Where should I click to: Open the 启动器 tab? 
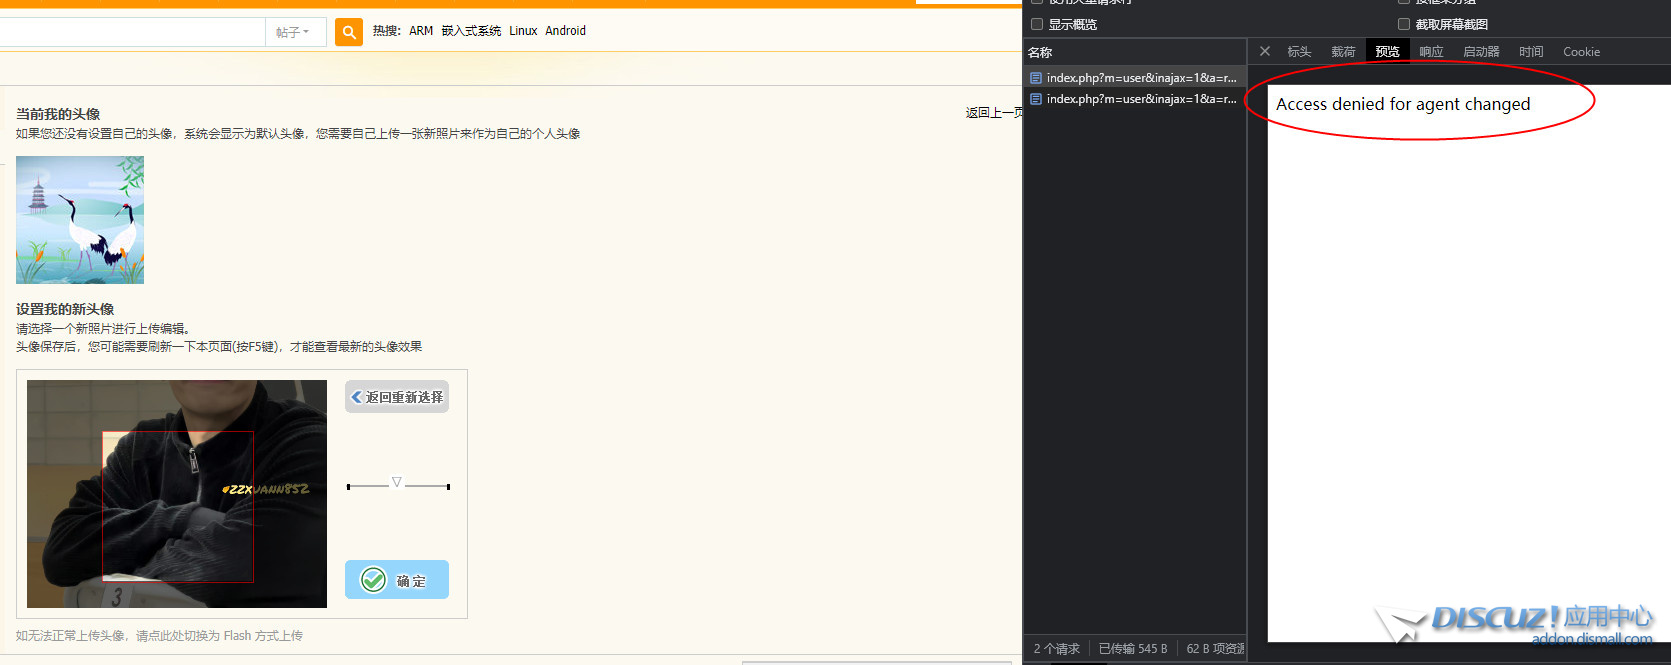click(1481, 52)
